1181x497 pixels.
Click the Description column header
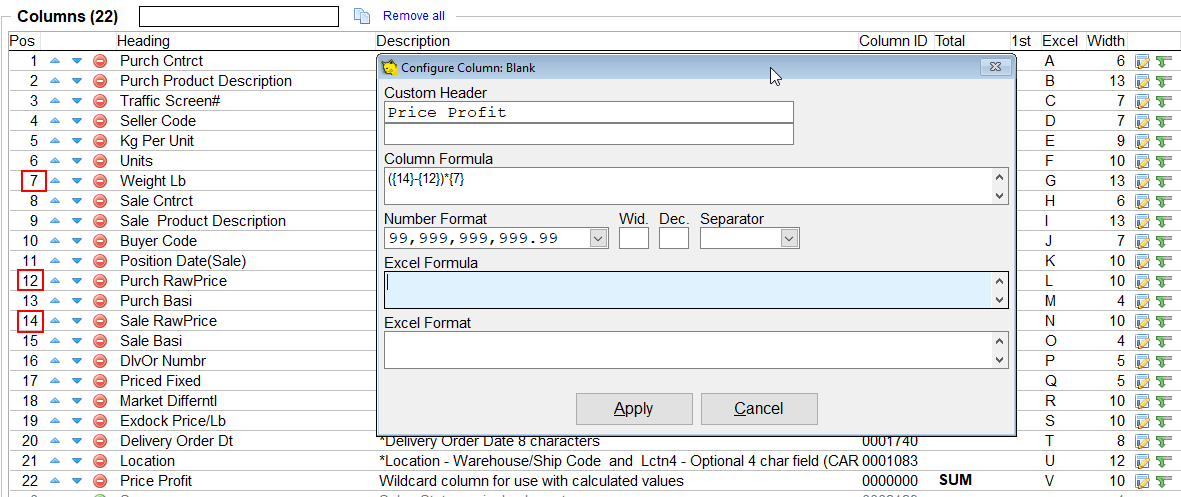click(413, 41)
